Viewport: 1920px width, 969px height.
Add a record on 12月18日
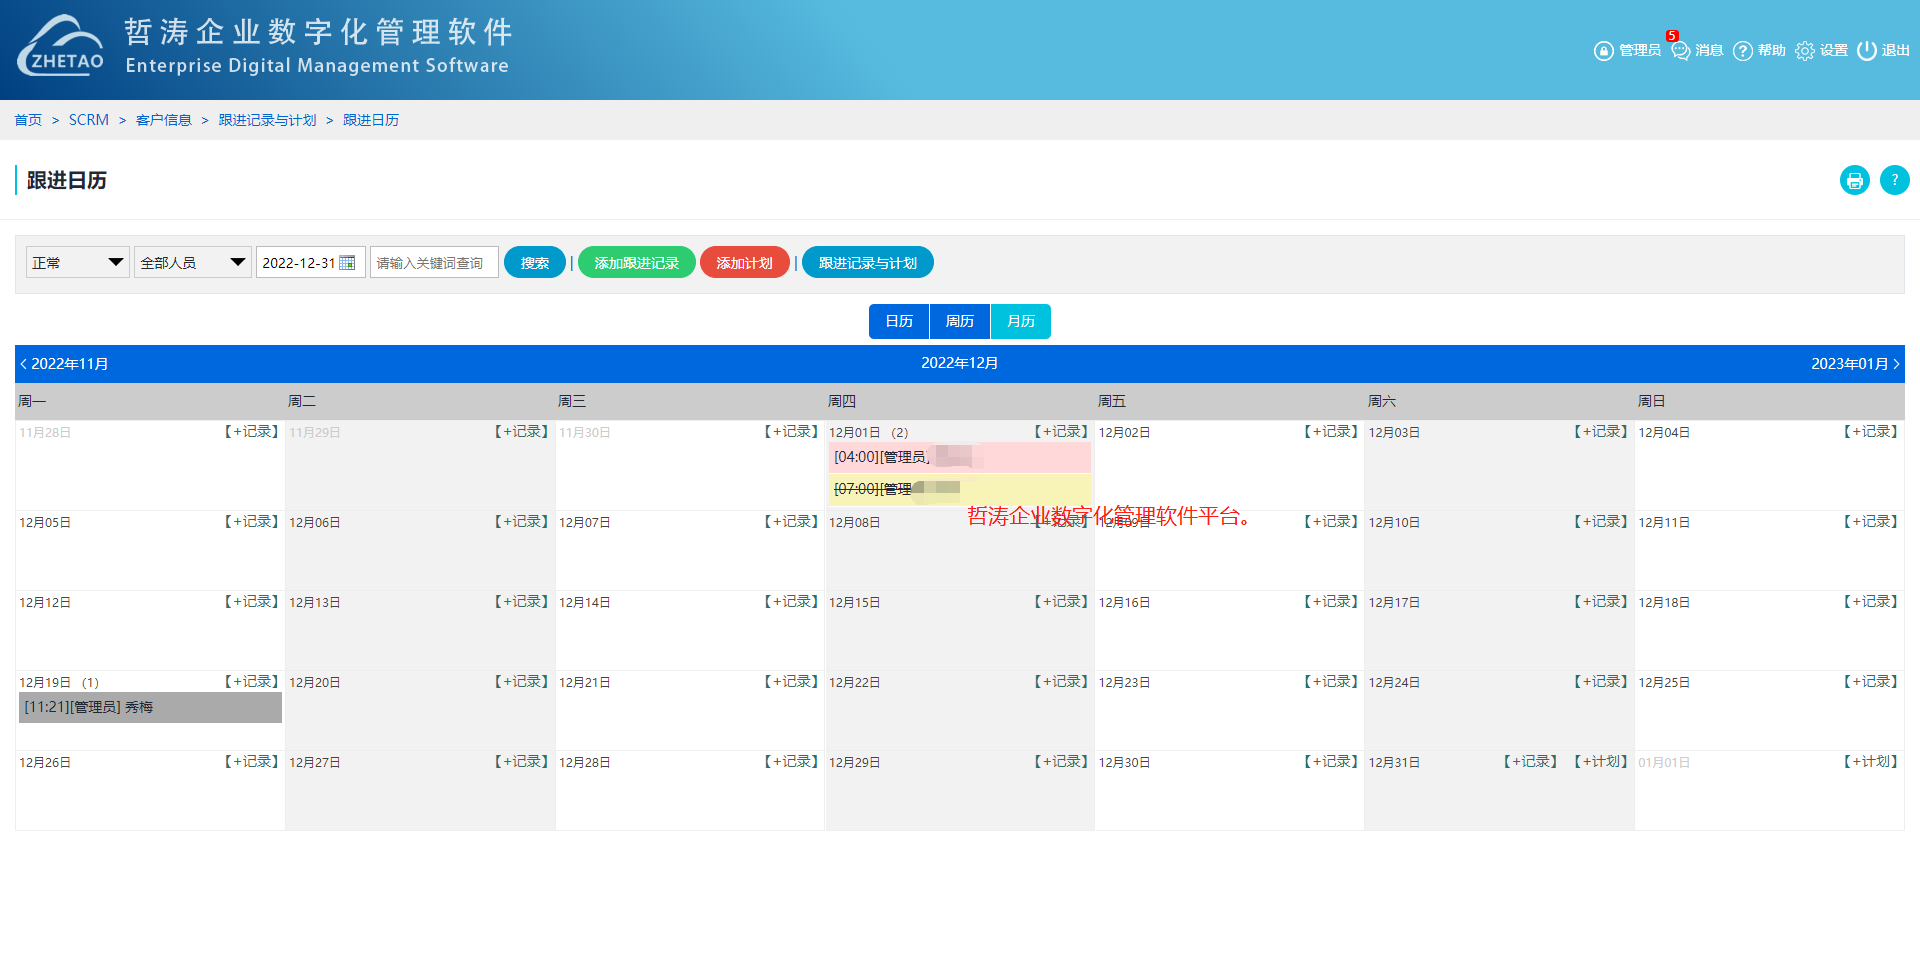click(1870, 602)
